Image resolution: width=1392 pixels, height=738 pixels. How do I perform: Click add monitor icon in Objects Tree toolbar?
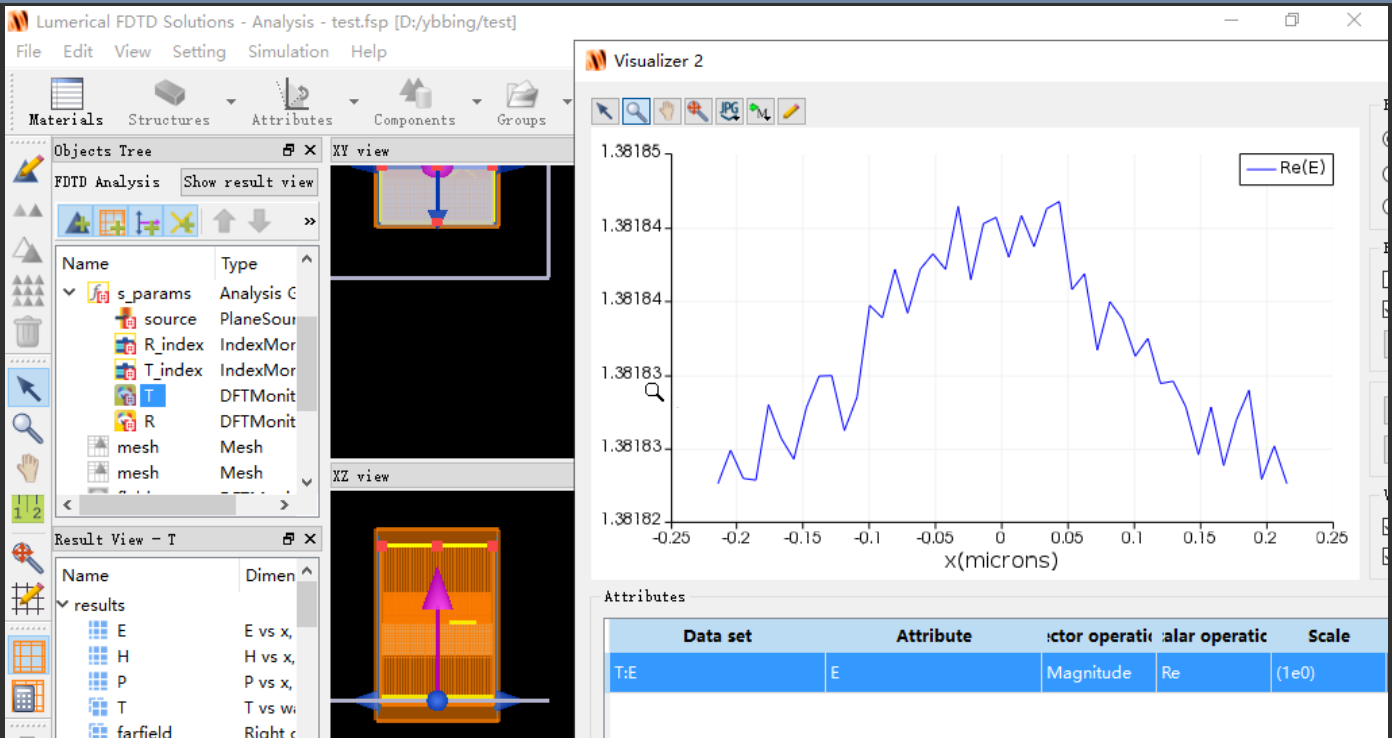(181, 221)
